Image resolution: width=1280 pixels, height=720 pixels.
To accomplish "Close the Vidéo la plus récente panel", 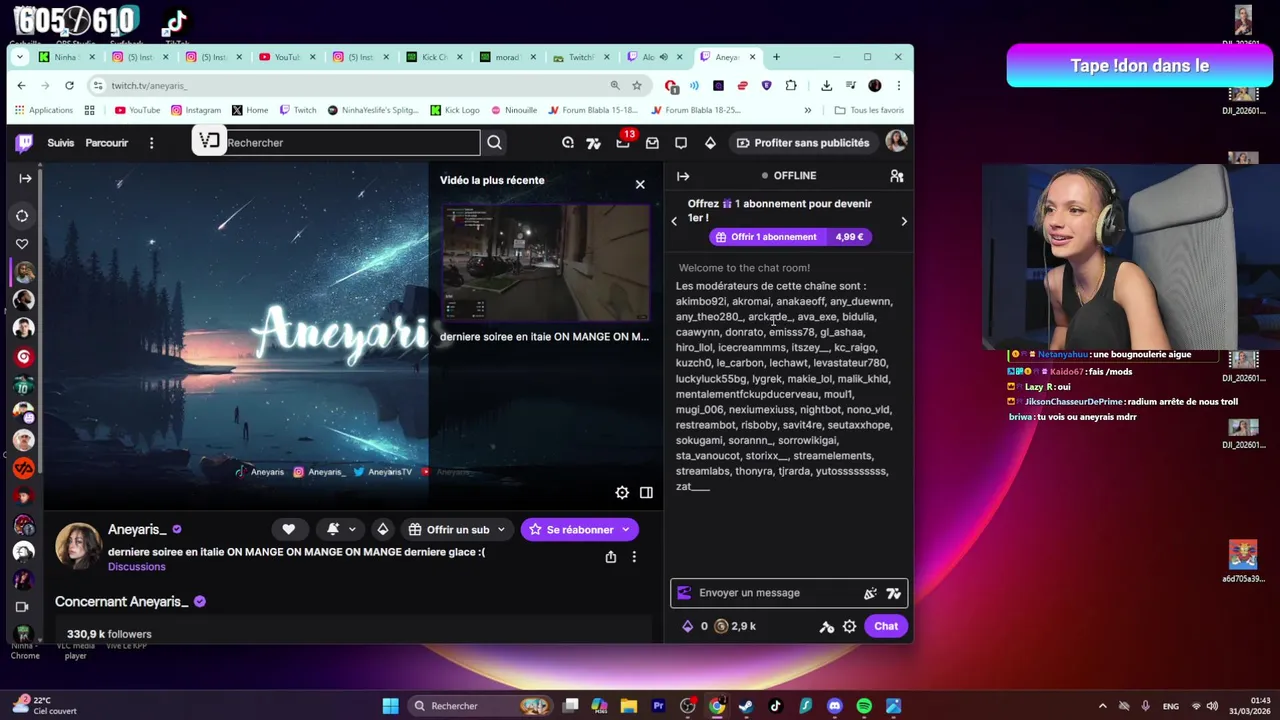I will tap(640, 184).
